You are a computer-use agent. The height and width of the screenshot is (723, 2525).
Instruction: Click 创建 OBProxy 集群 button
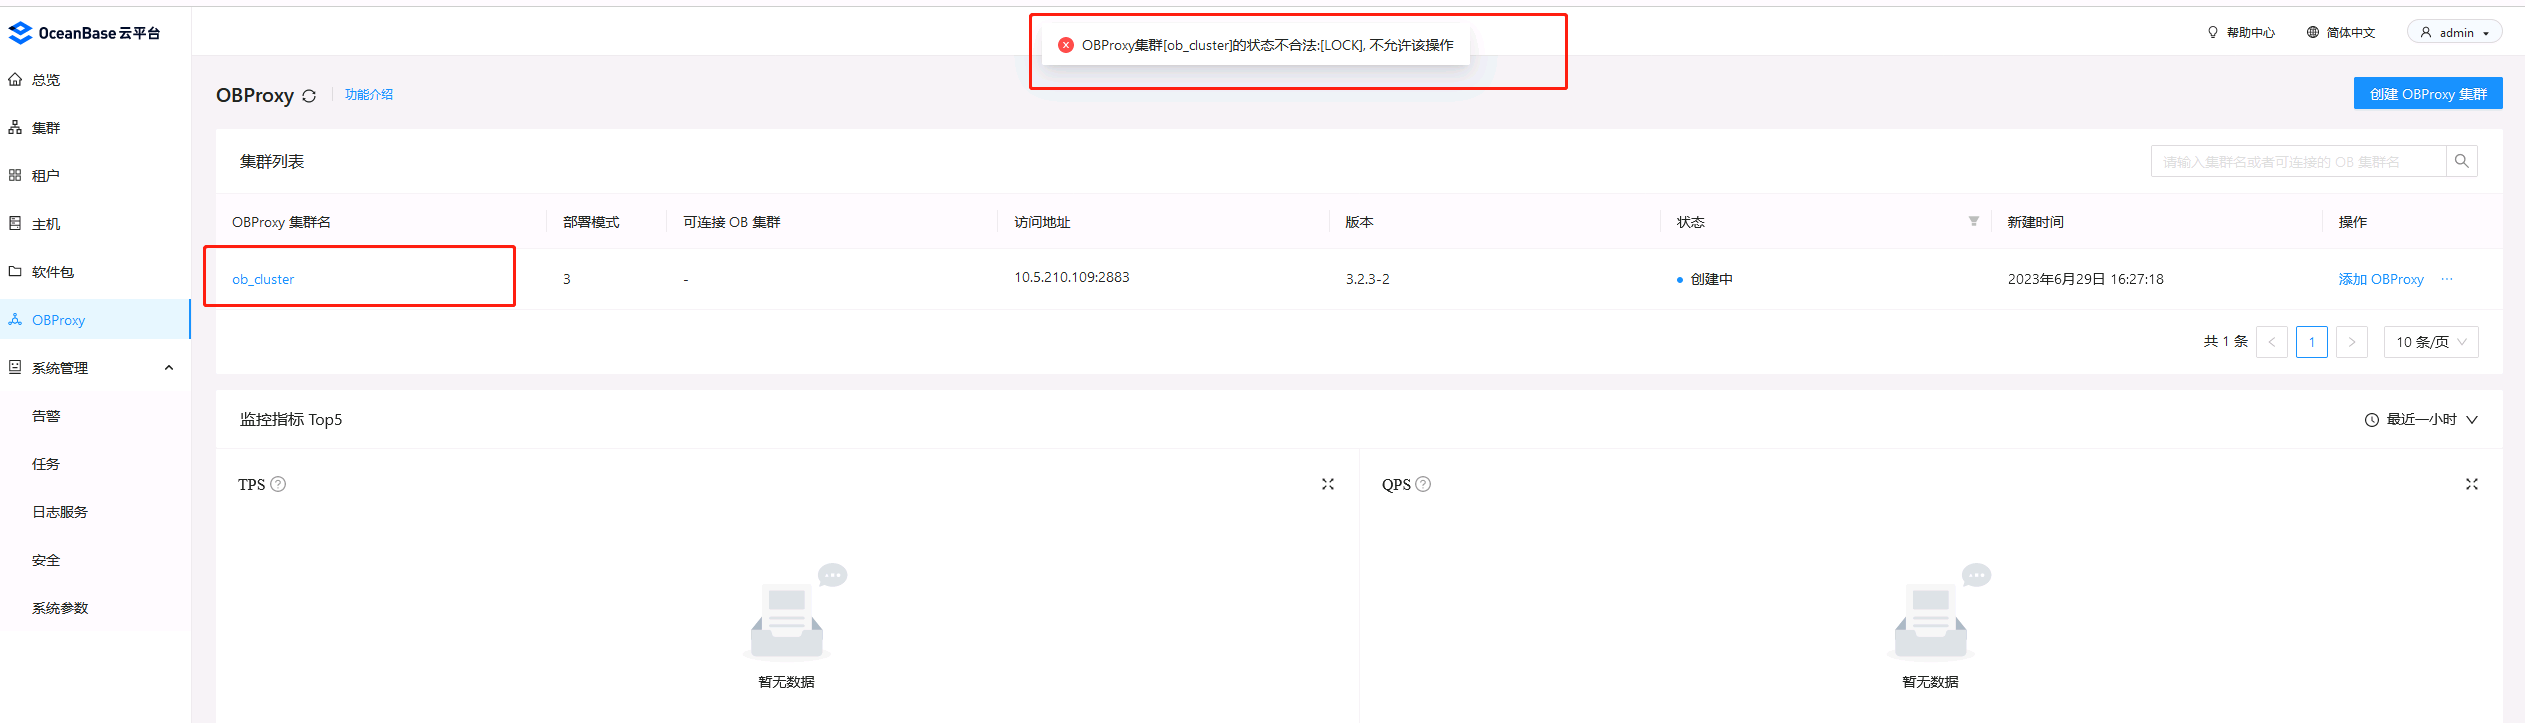click(2428, 93)
